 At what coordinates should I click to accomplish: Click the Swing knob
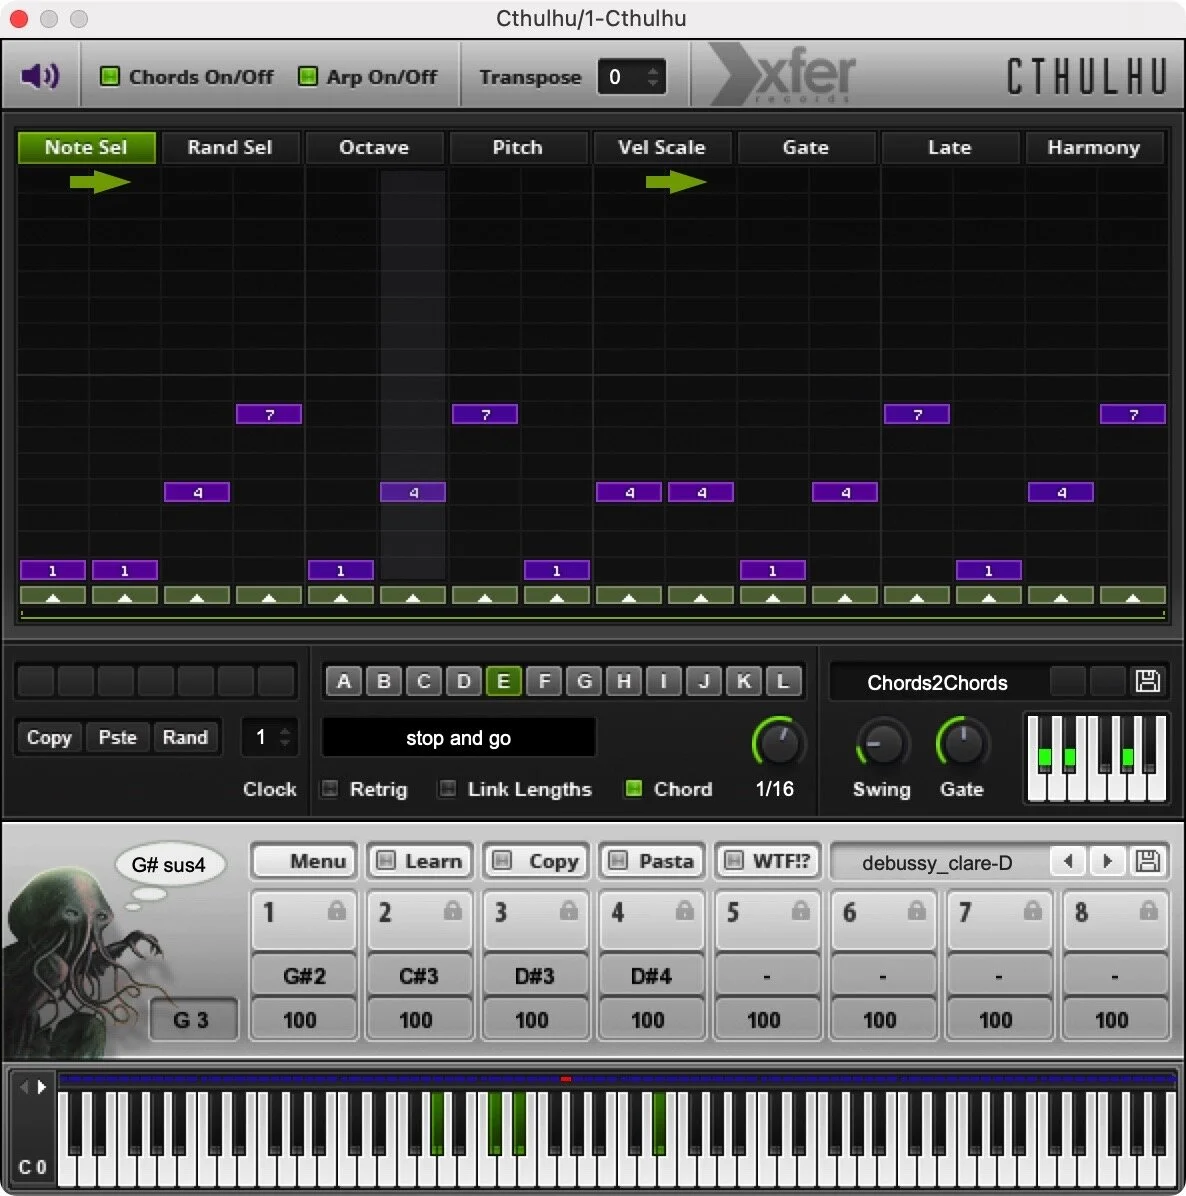point(881,742)
